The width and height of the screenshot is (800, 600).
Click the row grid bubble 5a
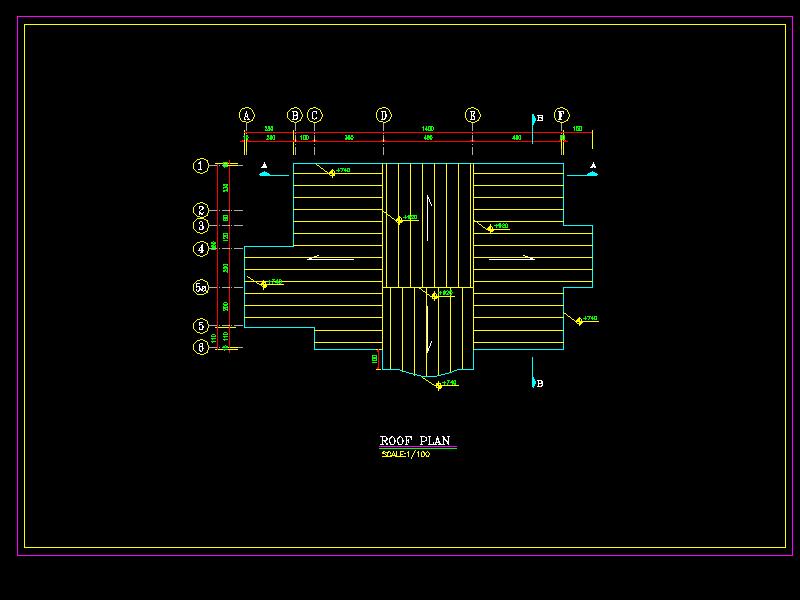(x=201, y=288)
